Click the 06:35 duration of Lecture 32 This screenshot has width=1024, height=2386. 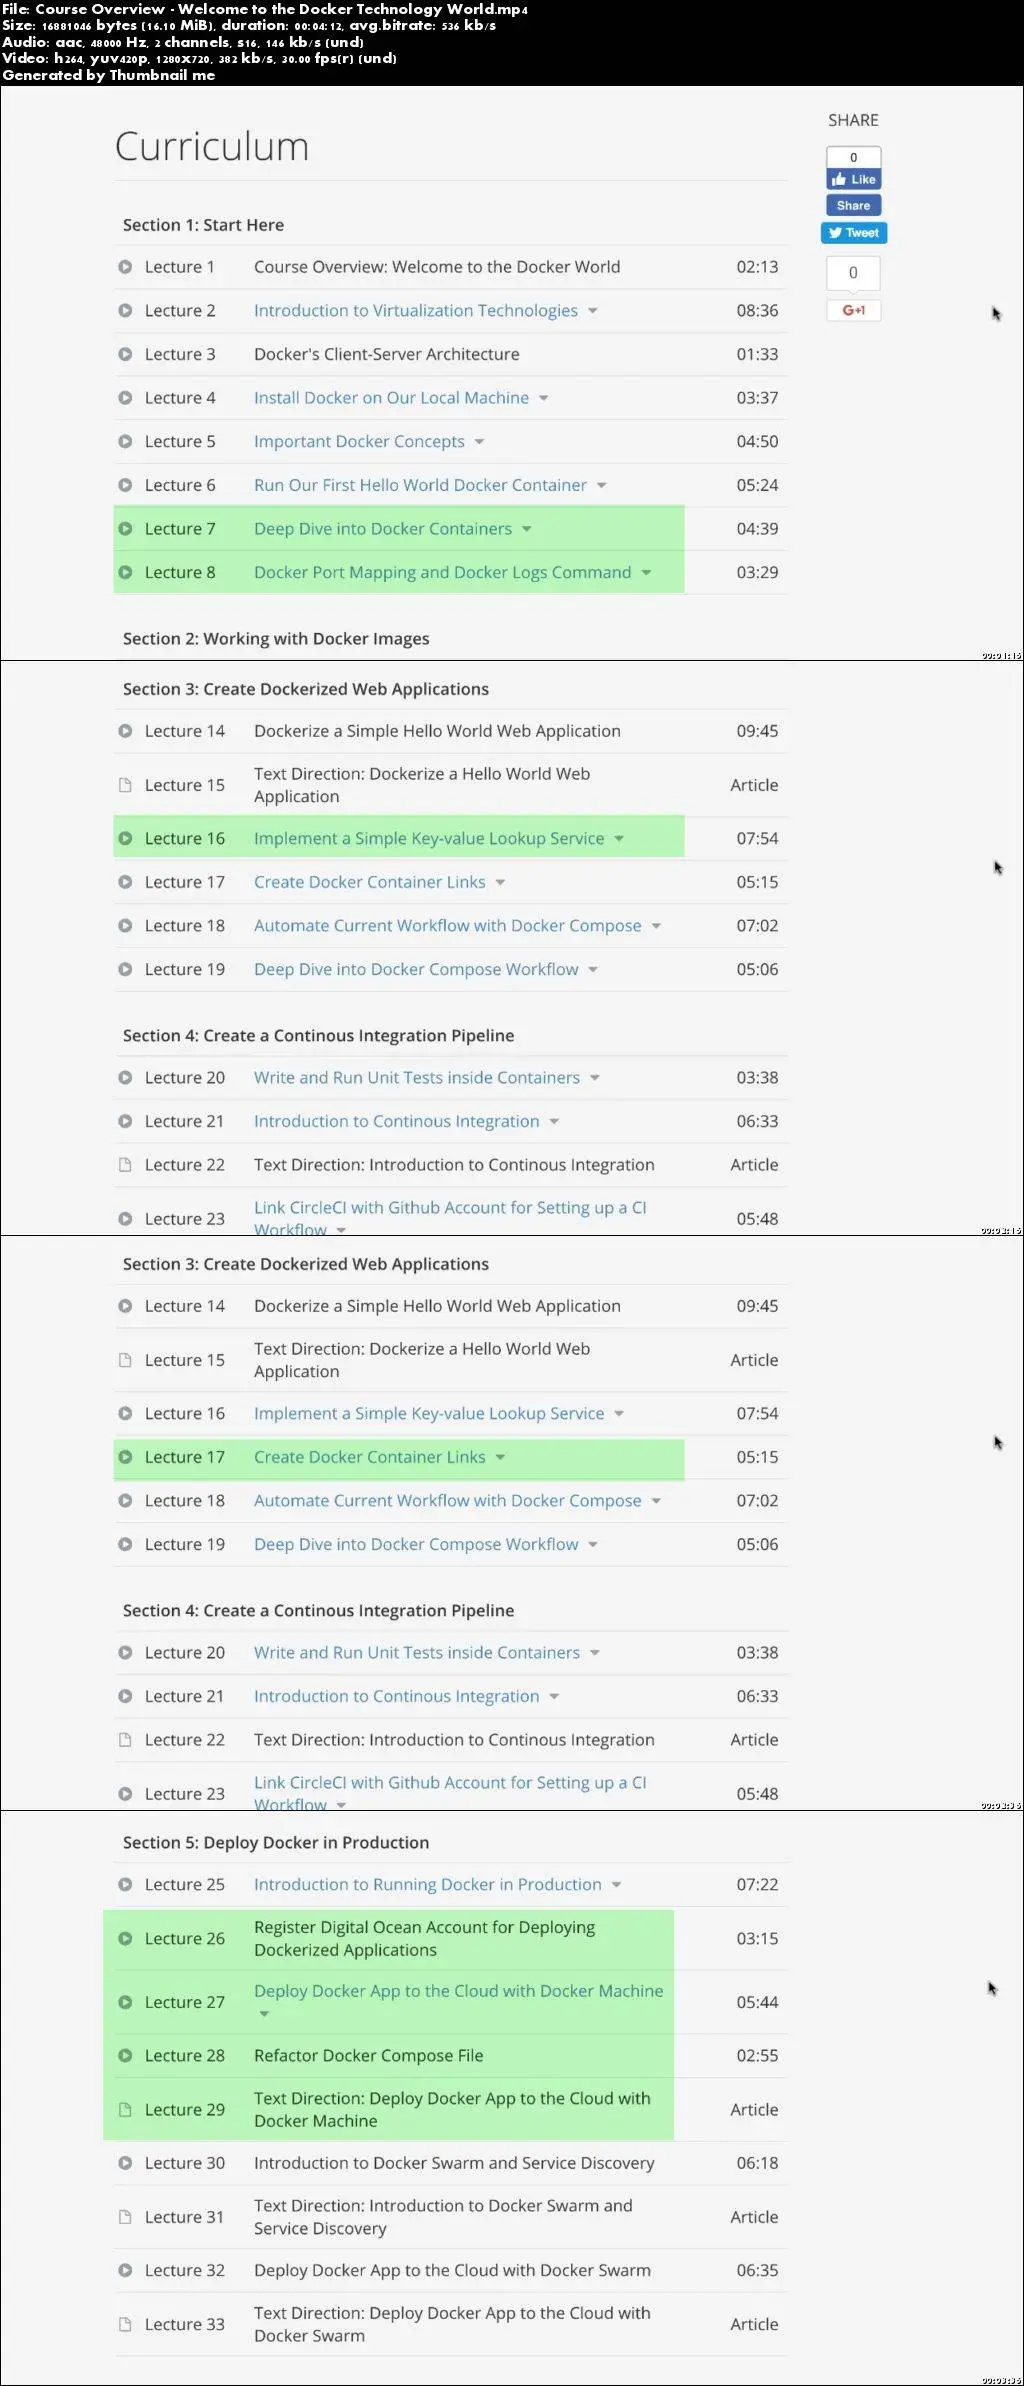tap(757, 2270)
